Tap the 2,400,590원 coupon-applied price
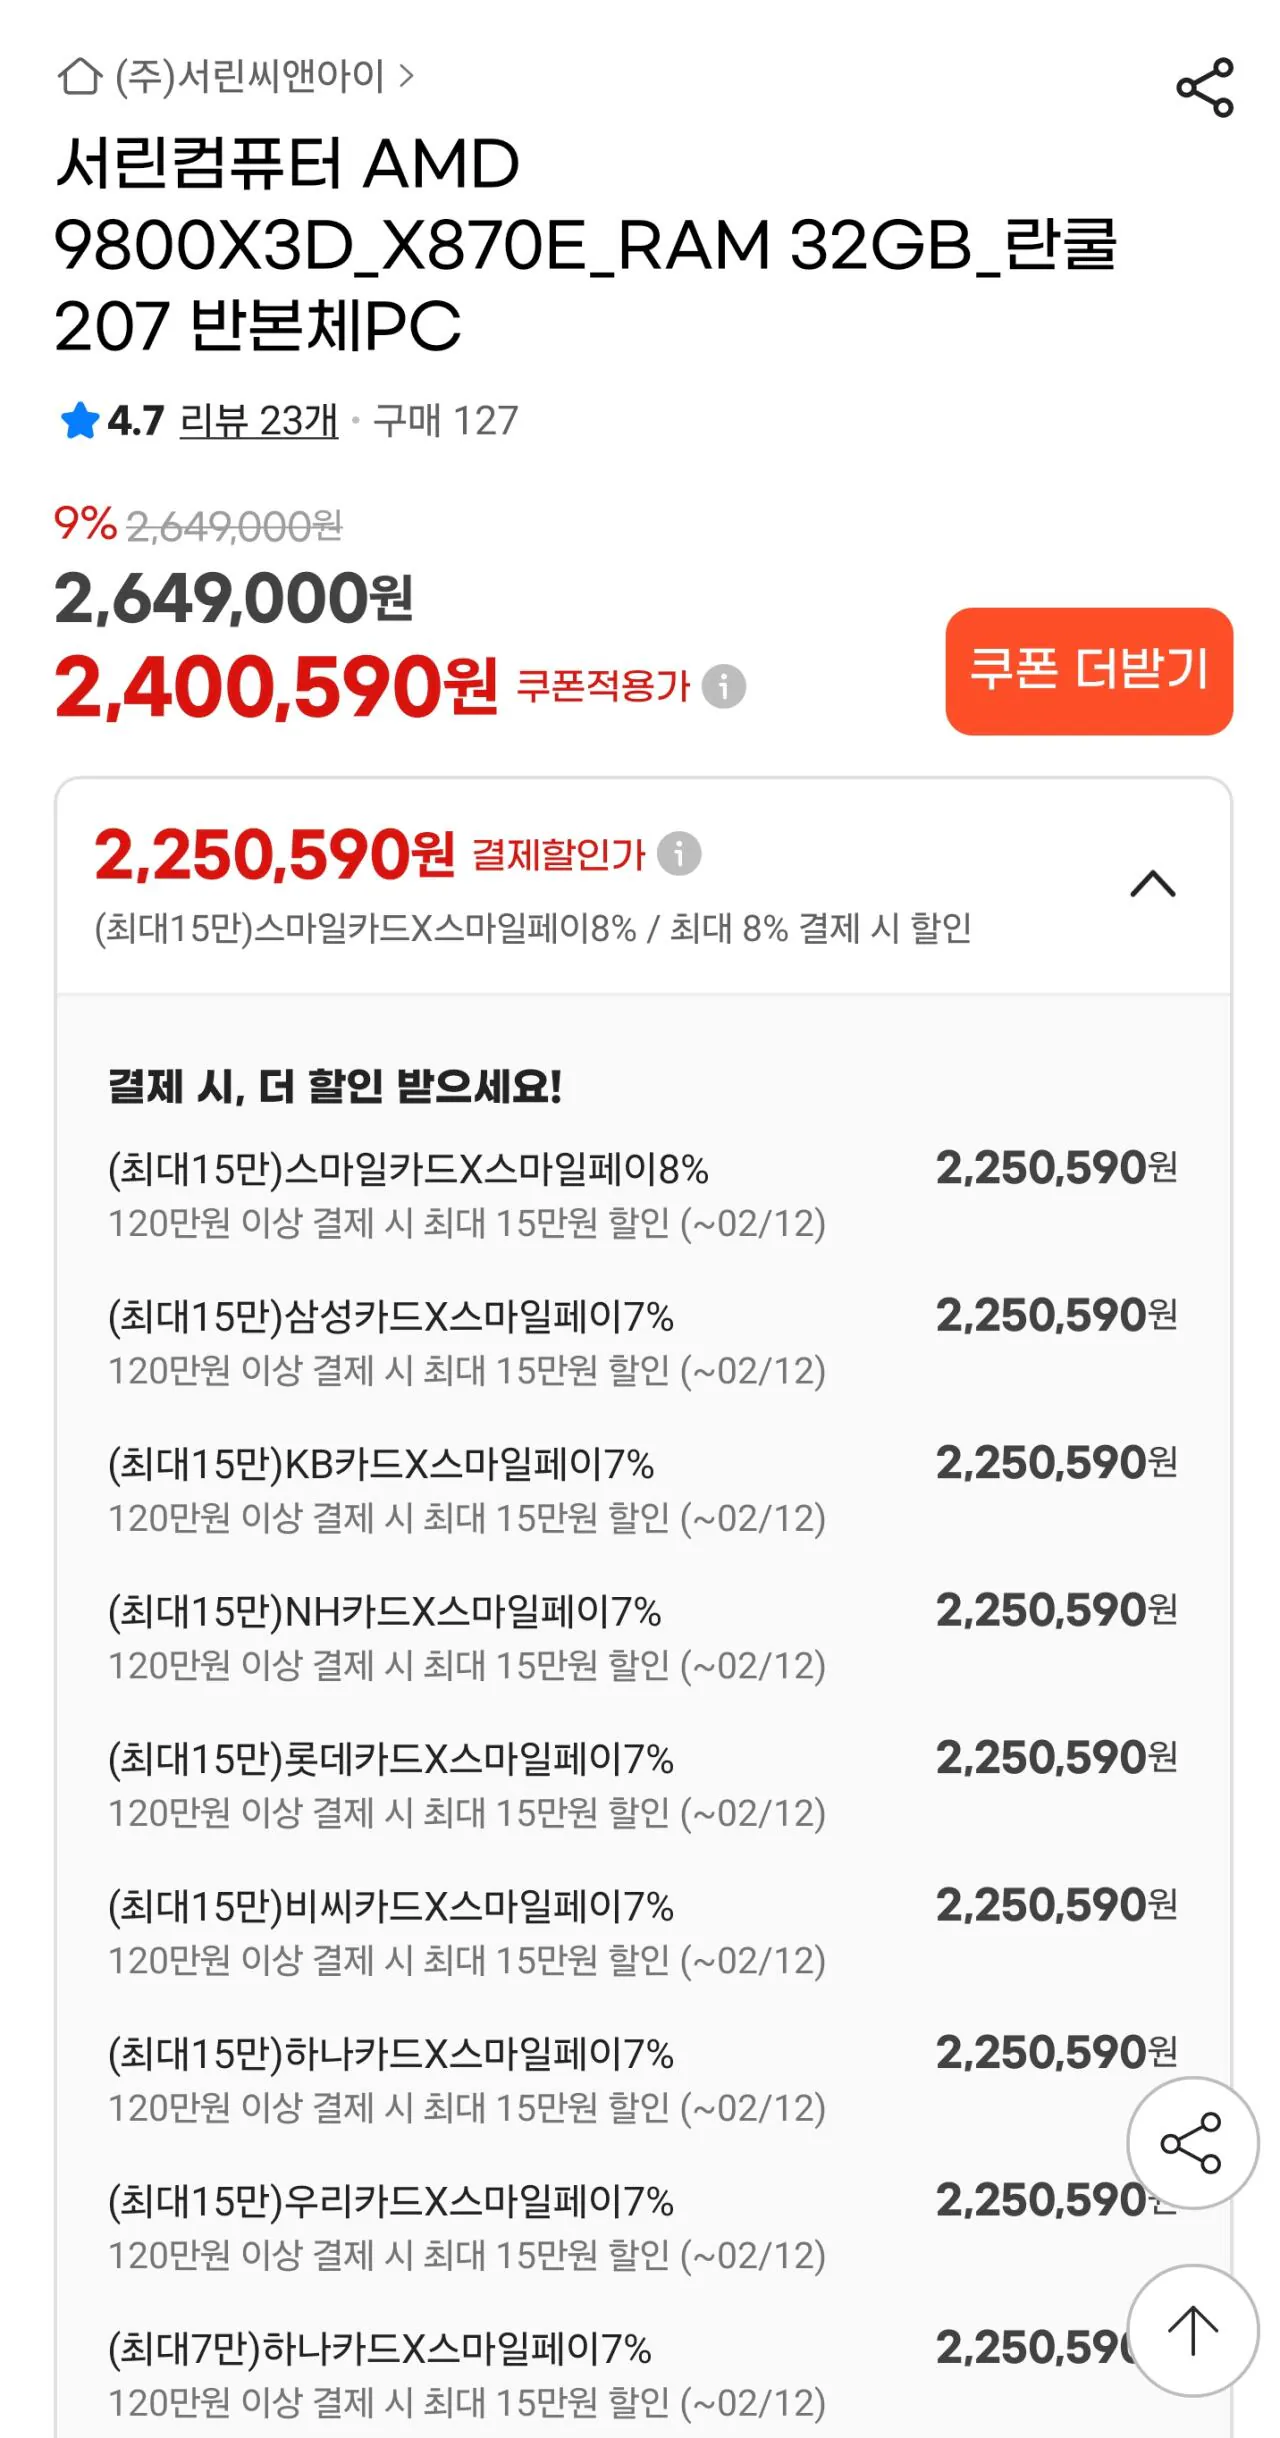 click(x=276, y=688)
